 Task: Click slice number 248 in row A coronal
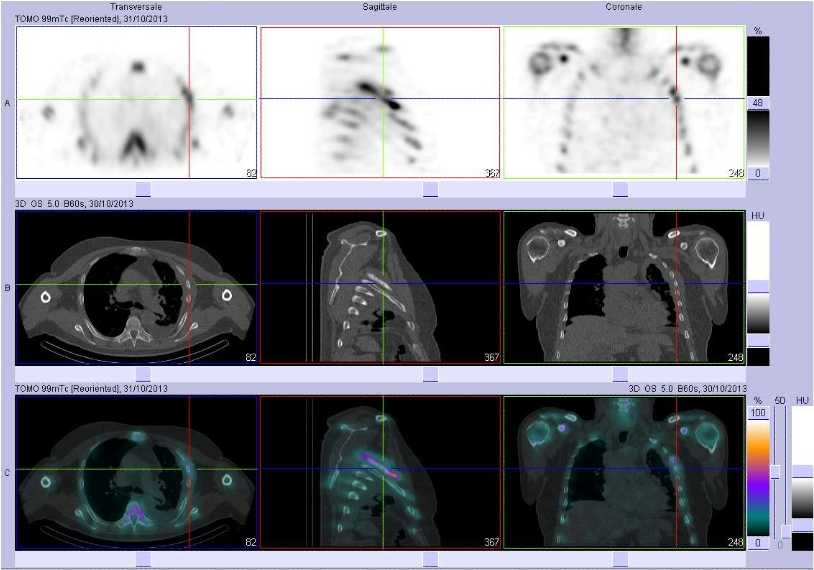pyautogui.click(x=736, y=173)
